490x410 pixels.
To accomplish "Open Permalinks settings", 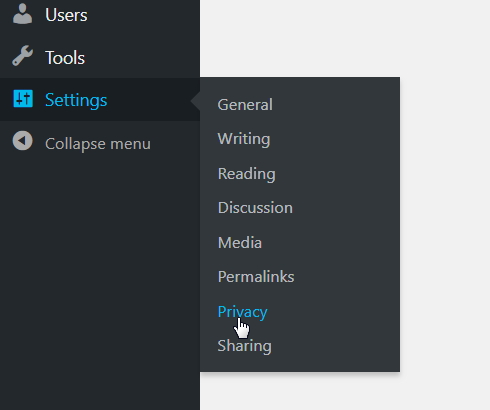I will point(256,277).
